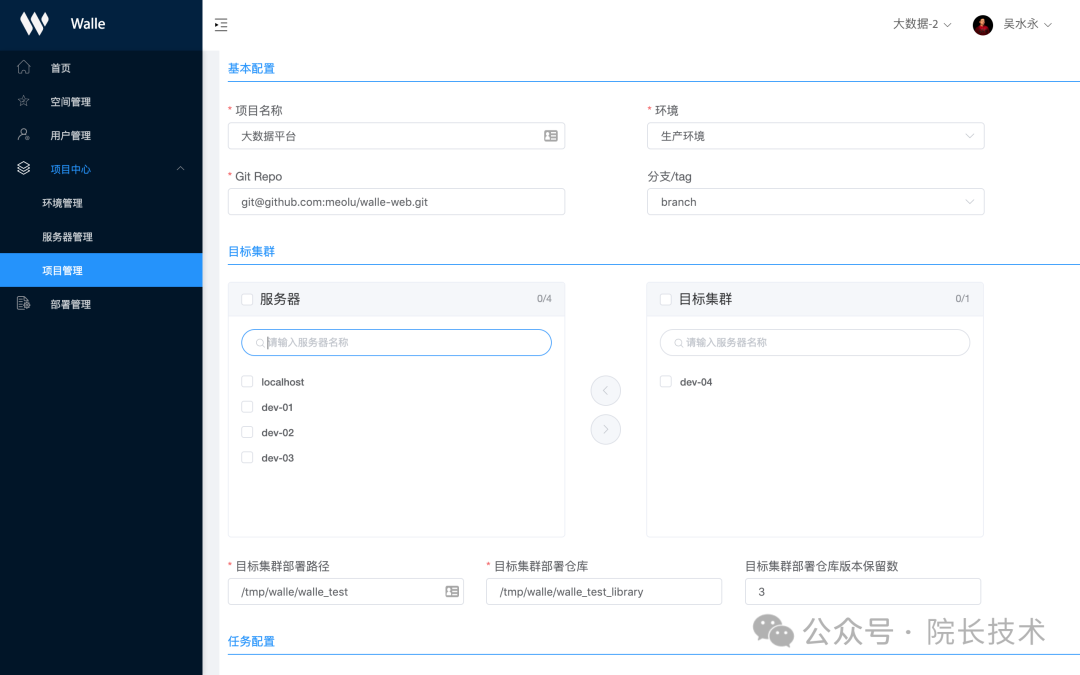Focus the 服务器 search input
The image size is (1080, 675).
click(396, 342)
